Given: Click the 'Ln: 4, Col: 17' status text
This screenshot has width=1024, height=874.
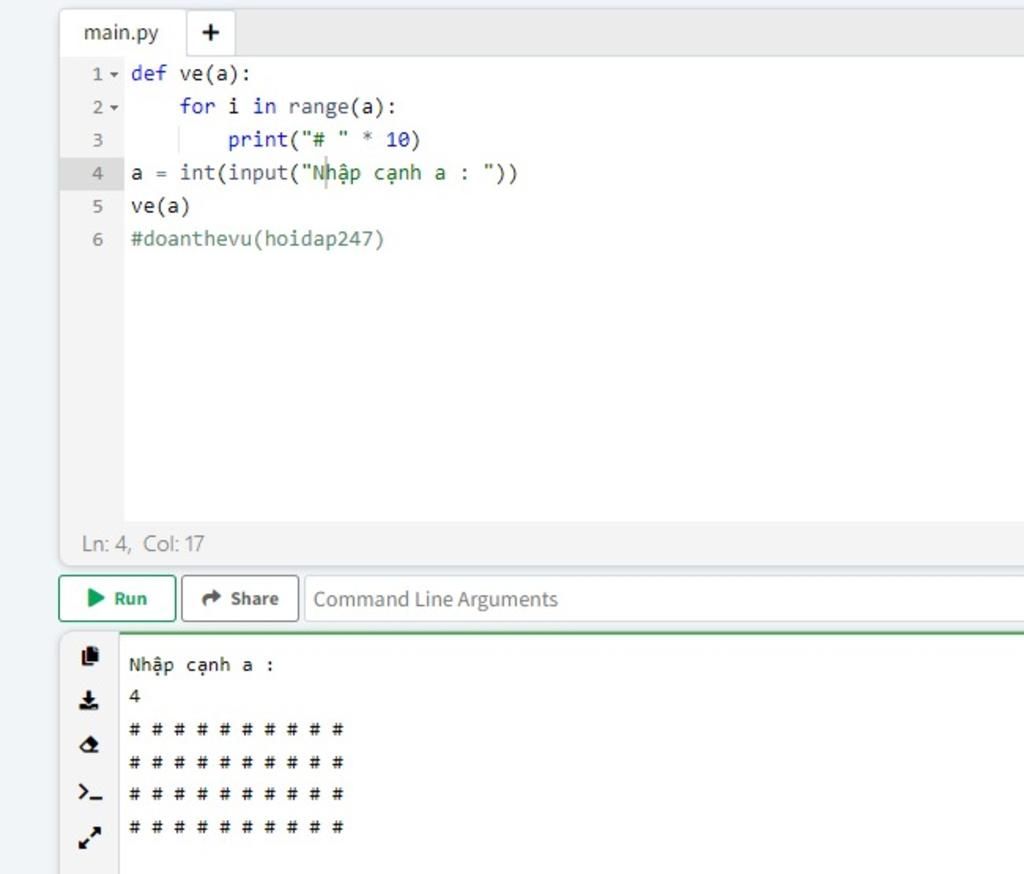Looking at the screenshot, I should point(143,543).
